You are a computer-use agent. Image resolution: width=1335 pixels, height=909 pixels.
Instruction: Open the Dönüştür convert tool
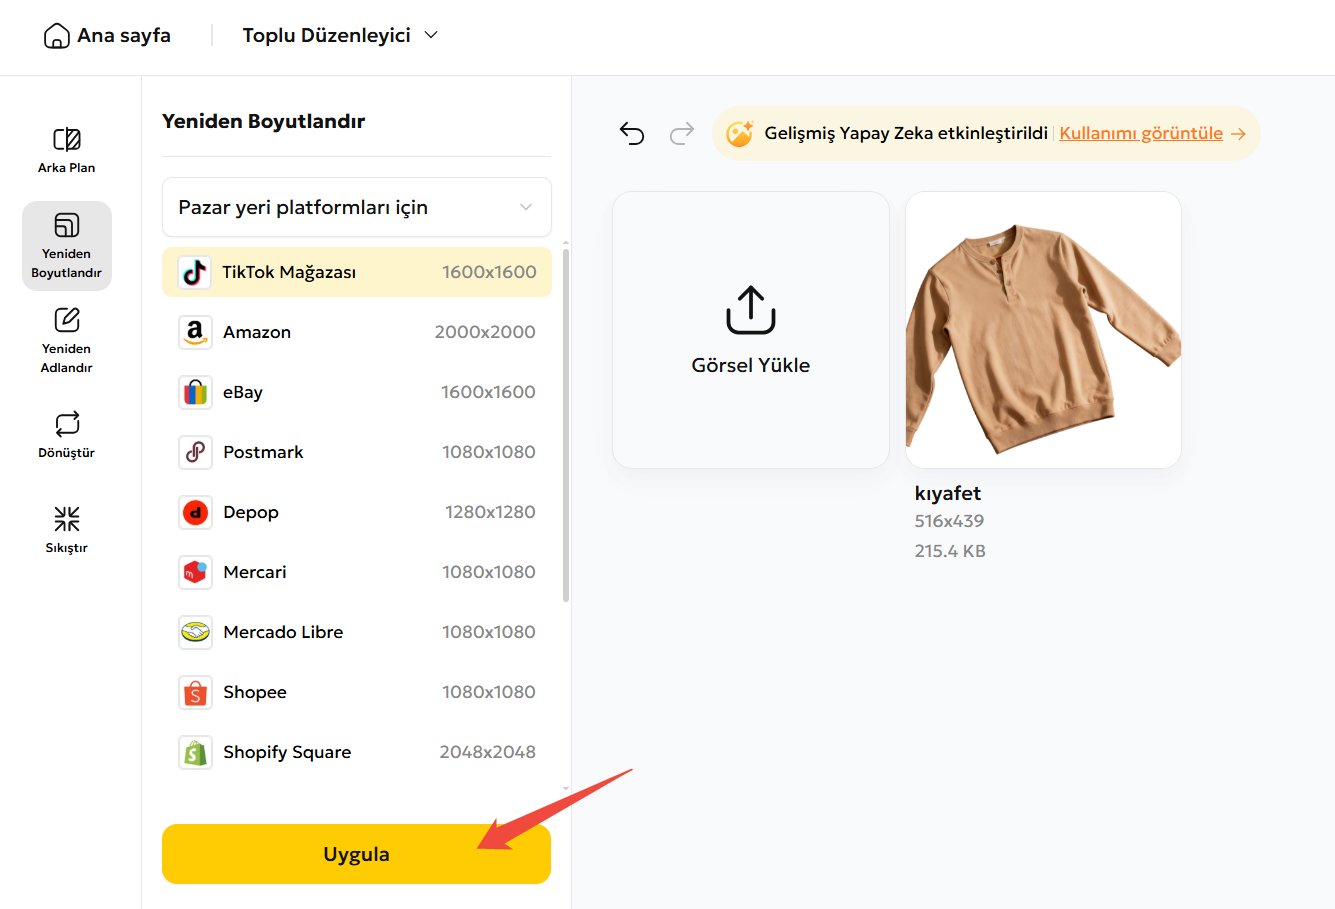(x=66, y=435)
